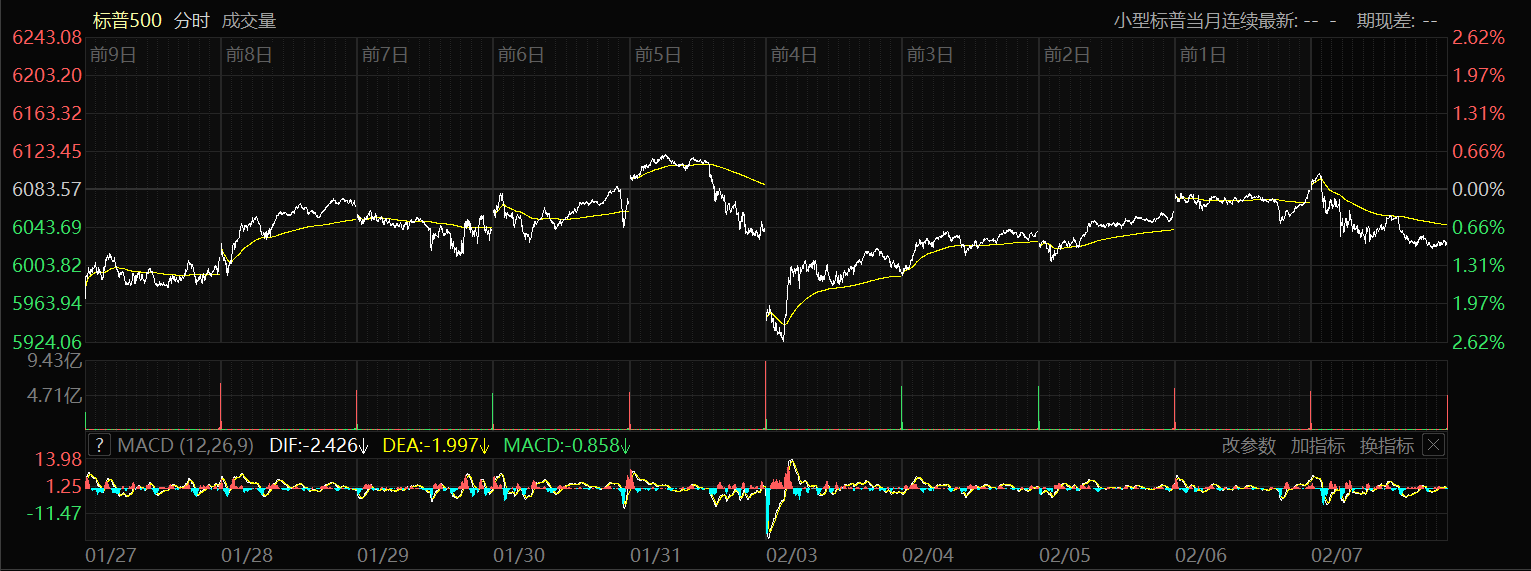Click the 0.00% percent axis label
The image size is (1531, 571).
coord(1478,189)
